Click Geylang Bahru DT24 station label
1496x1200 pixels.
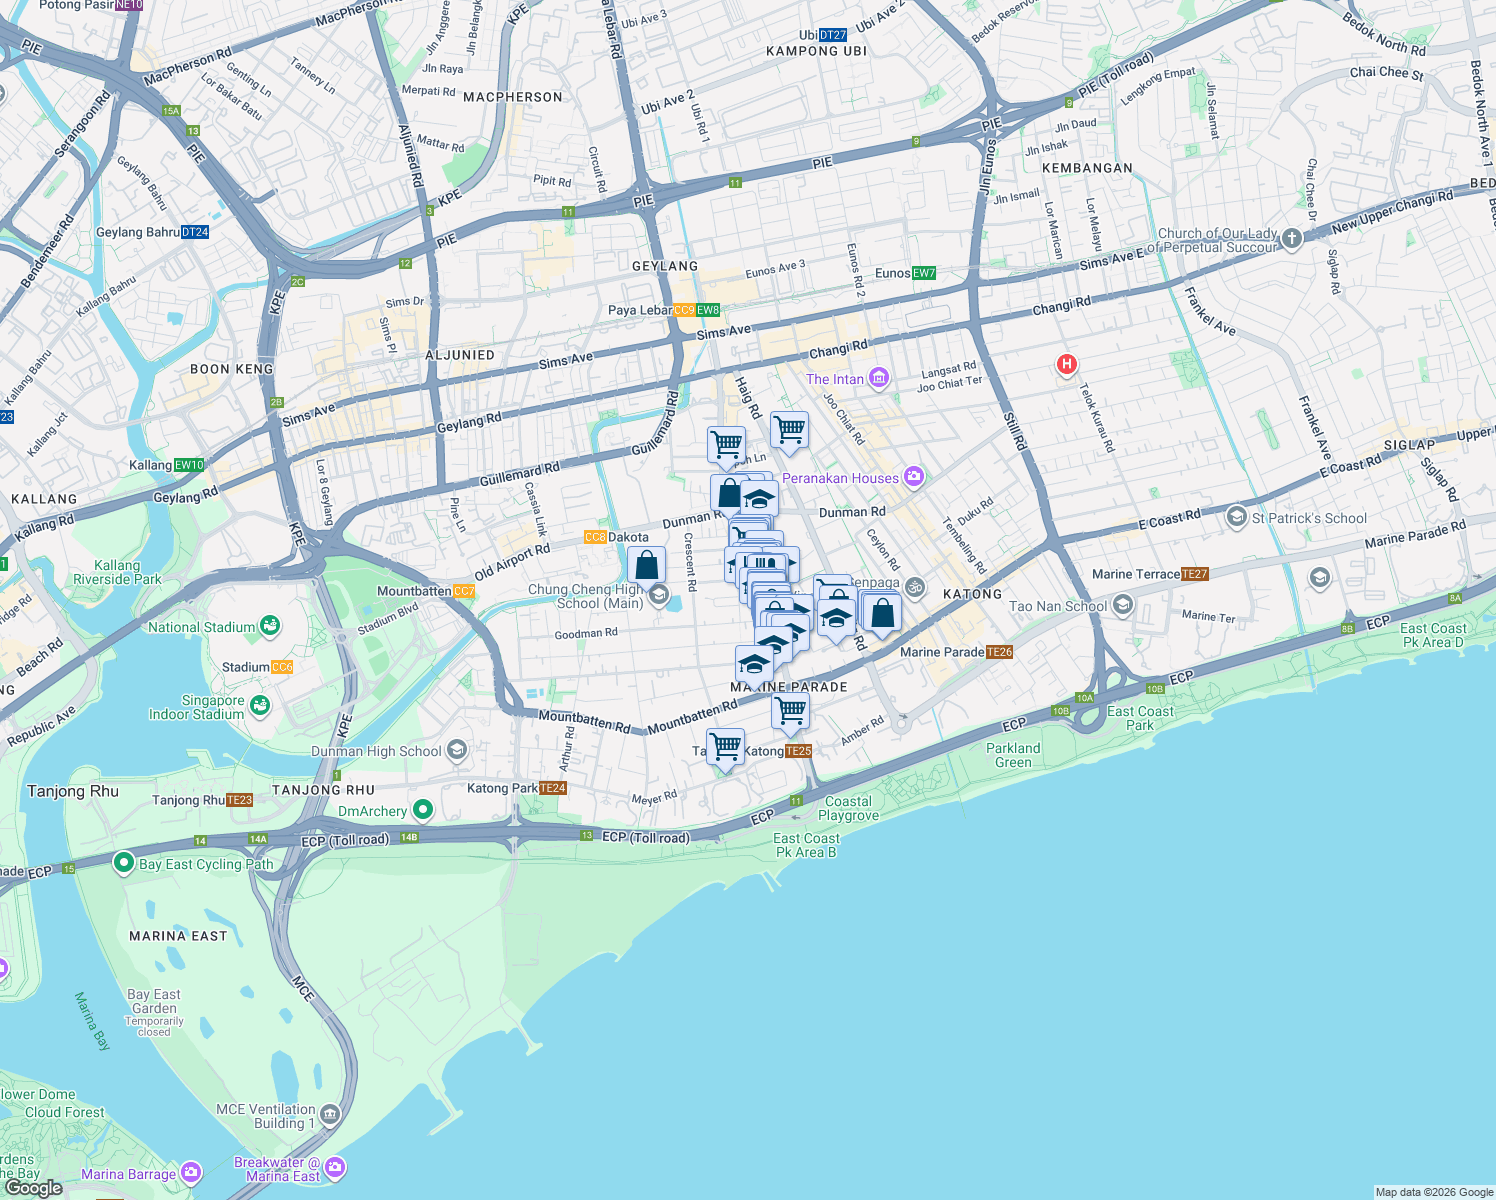(153, 232)
